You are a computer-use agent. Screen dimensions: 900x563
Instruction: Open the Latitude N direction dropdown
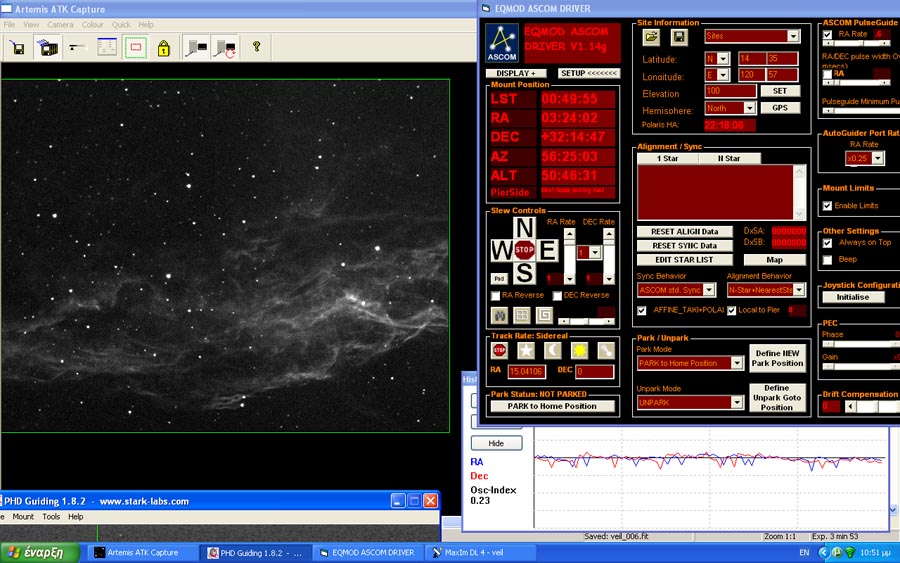[723, 59]
